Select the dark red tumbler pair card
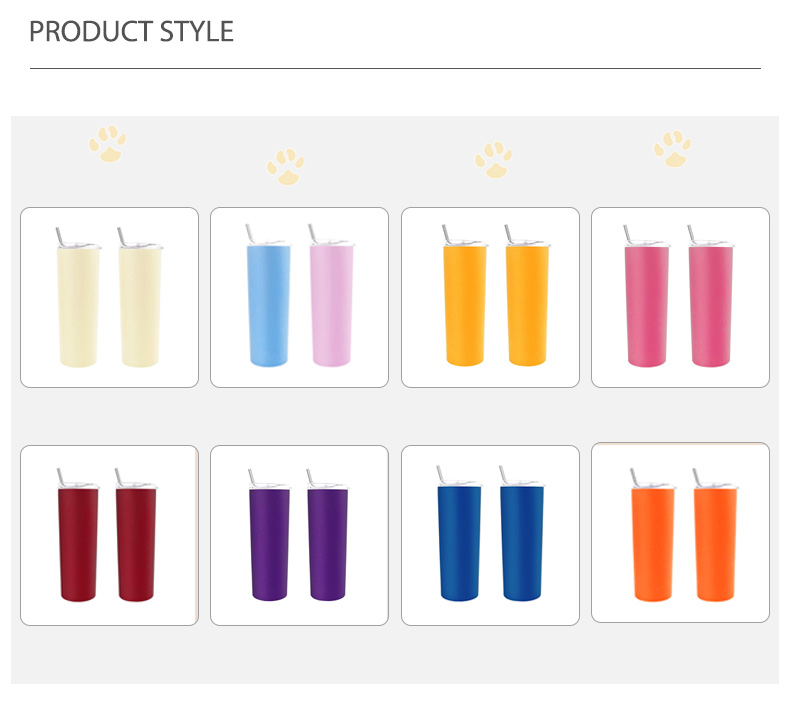This screenshot has height=704, width=790. 109,535
